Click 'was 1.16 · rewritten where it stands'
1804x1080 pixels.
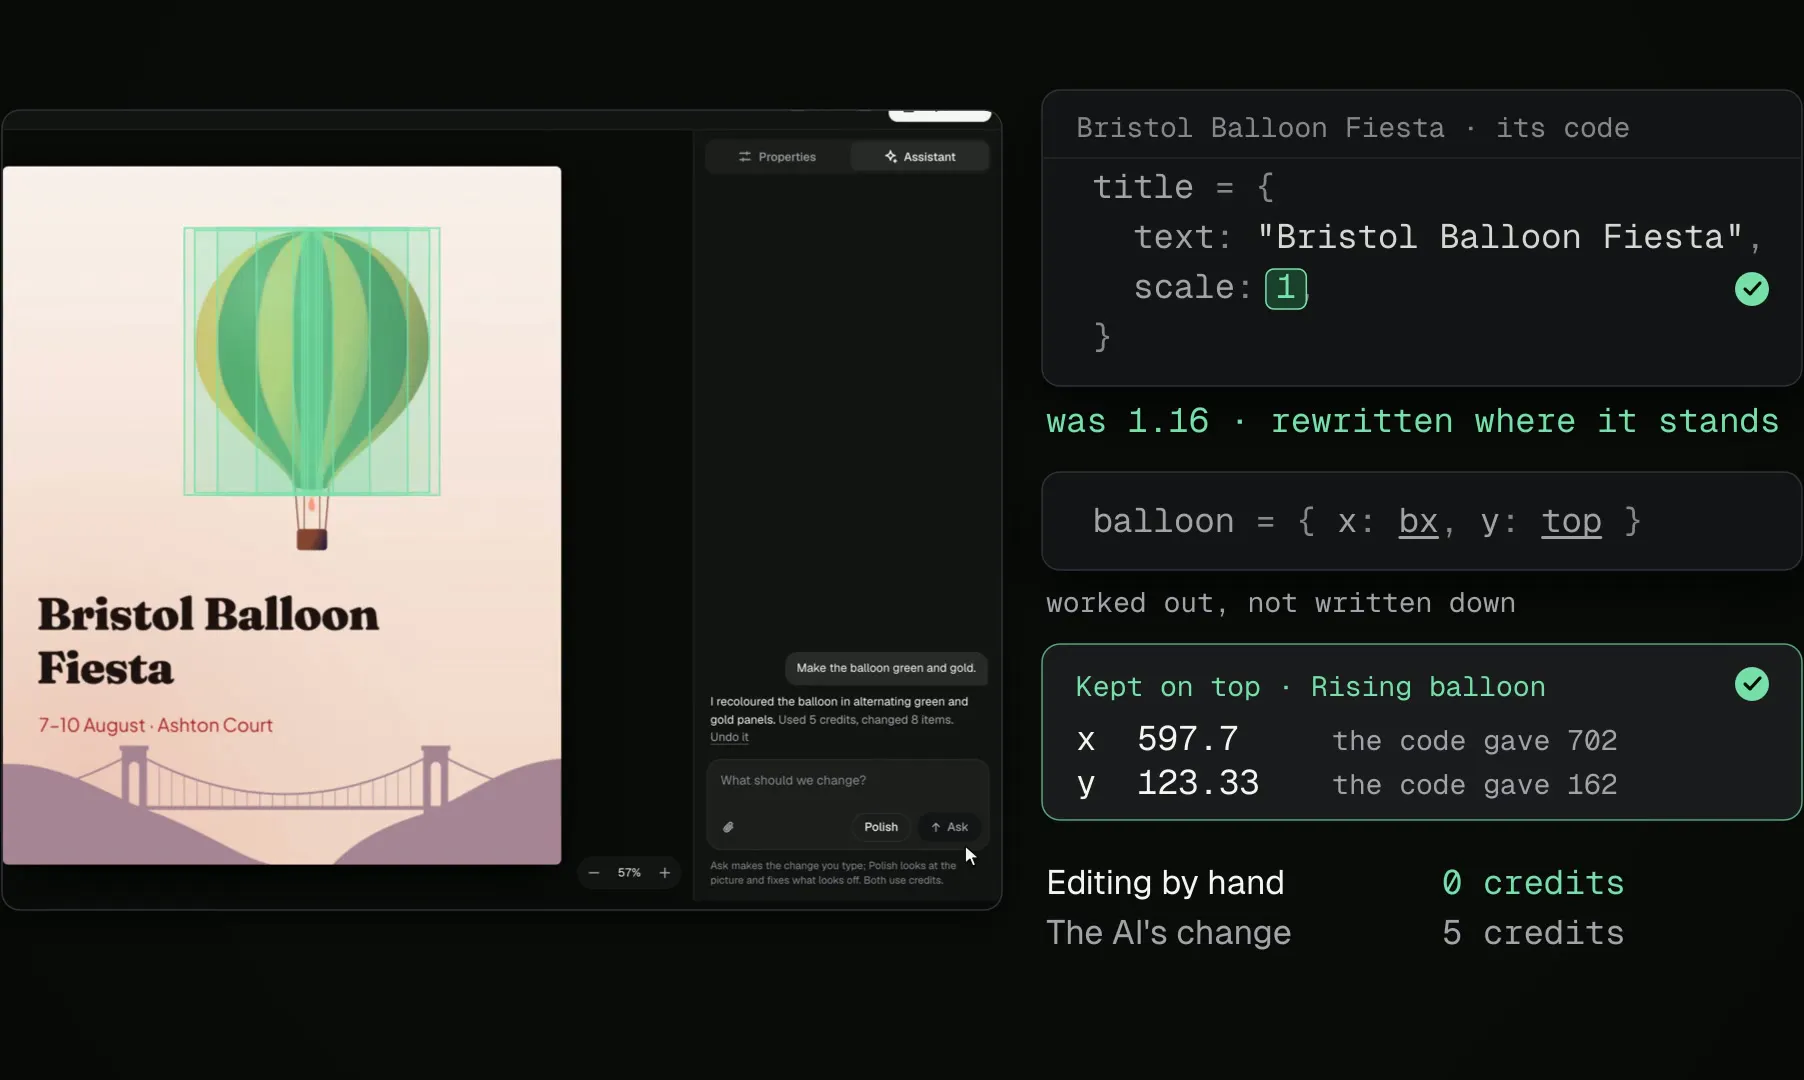coord(1413,422)
